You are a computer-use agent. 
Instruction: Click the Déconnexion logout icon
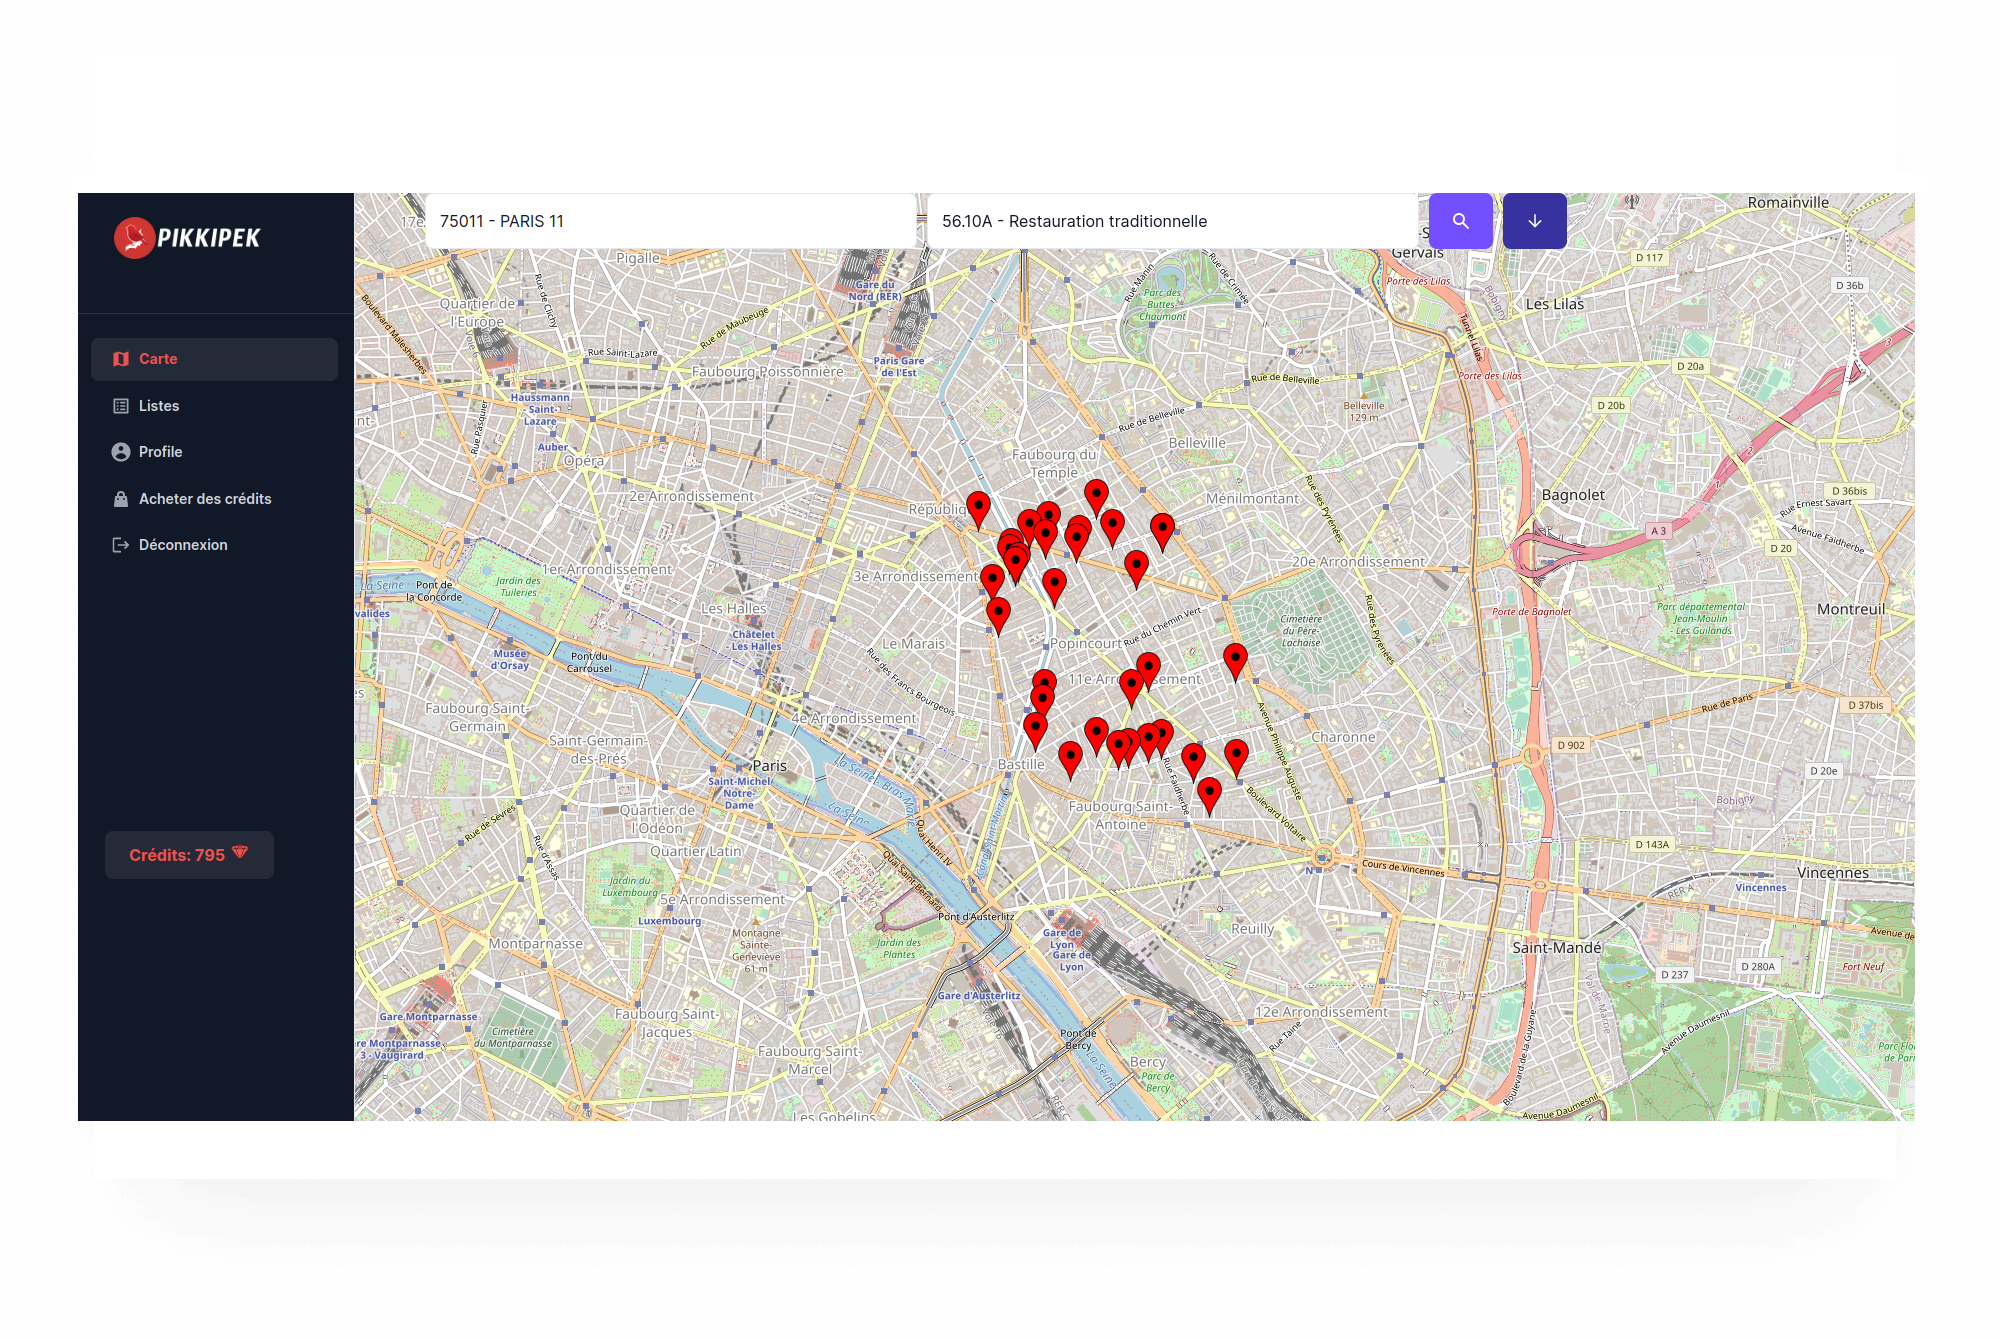[x=121, y=545]
